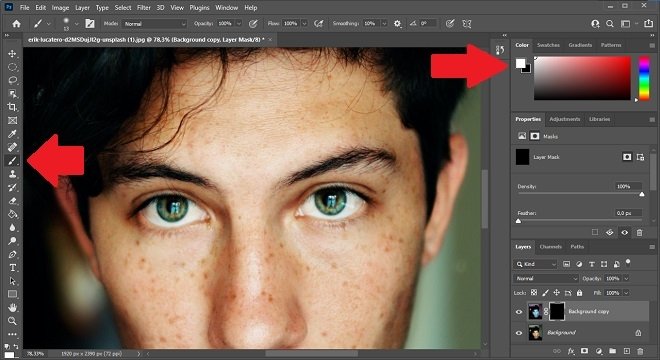Click the Delete layer trash button in Layers footer
Screen dimensions: 660x360
coord(640,351)
